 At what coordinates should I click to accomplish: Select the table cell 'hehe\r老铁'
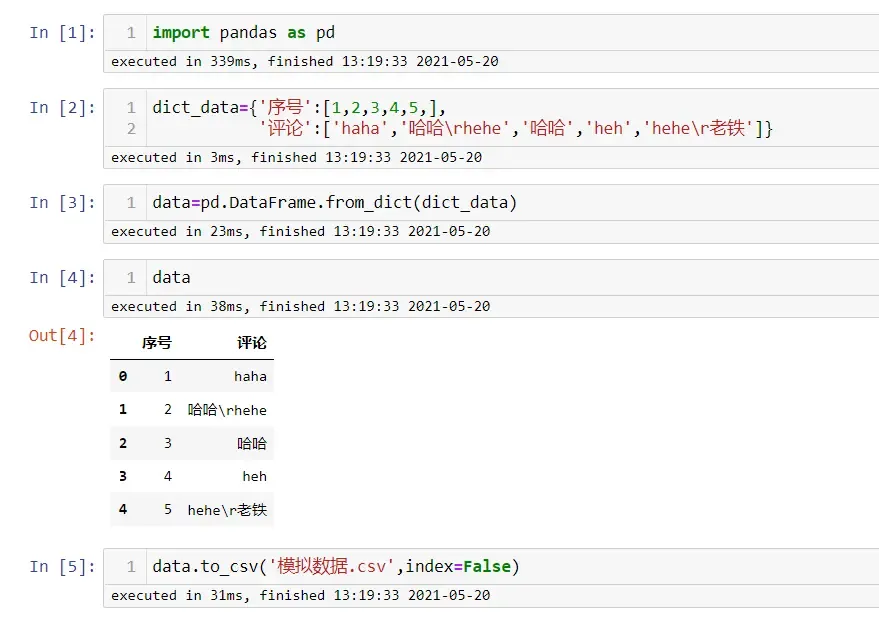coord(227,510)
